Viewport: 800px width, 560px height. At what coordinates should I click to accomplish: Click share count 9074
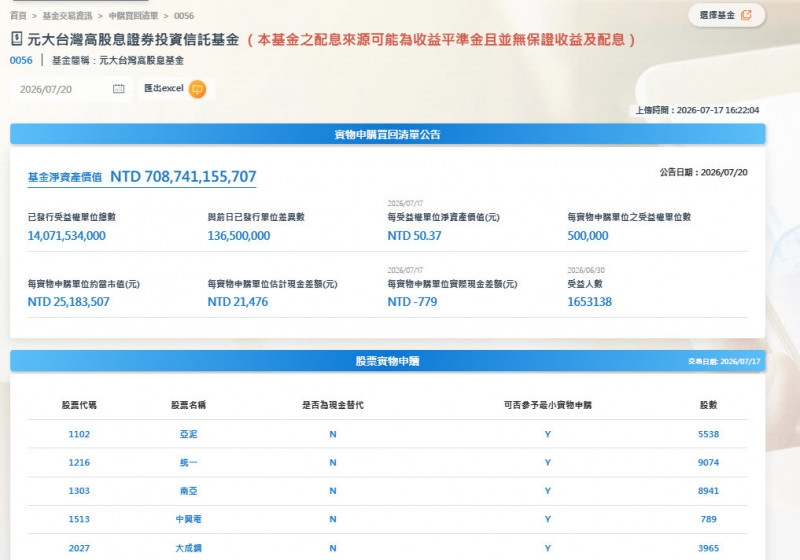[x=708, y=463]
